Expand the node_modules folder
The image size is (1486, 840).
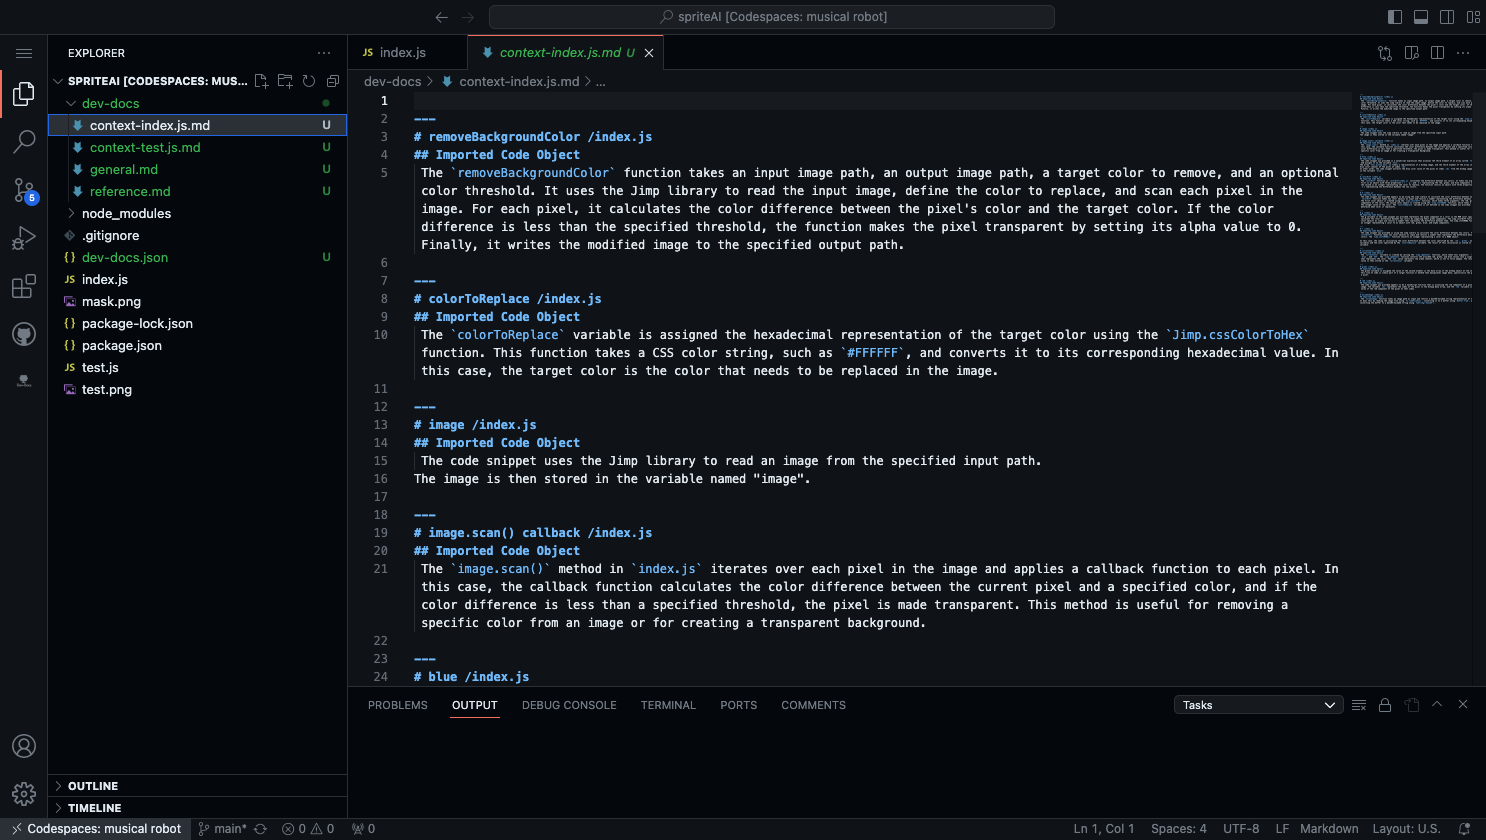126,213
